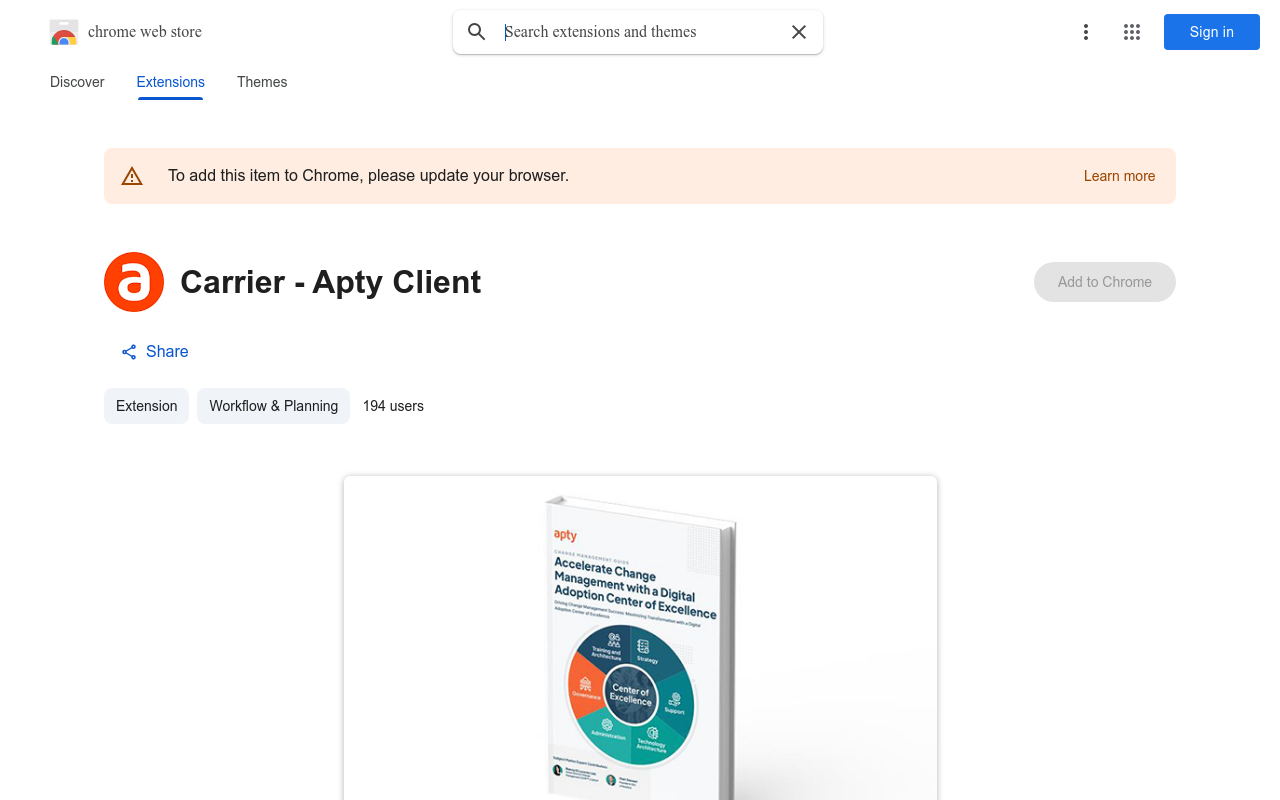
Task: Click the magnifying glass search icon
Action: coord(477,32)
